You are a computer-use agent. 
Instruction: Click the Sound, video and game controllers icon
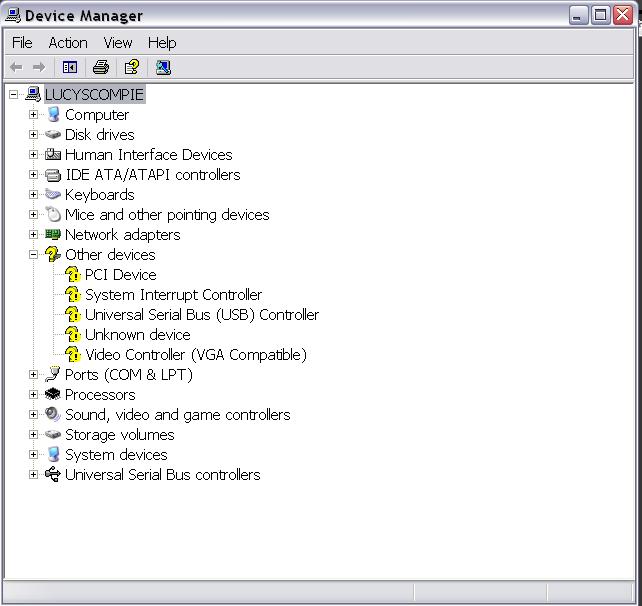pyautogui.click(x=53, y=414)
